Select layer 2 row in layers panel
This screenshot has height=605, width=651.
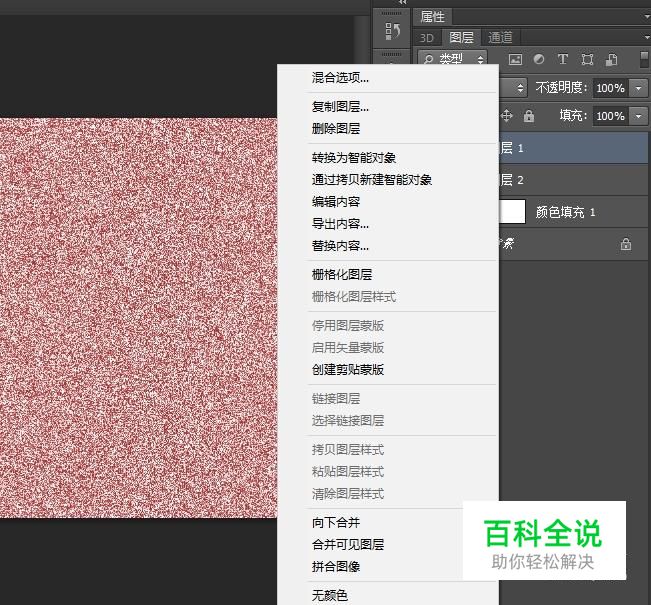click(573, 180)
